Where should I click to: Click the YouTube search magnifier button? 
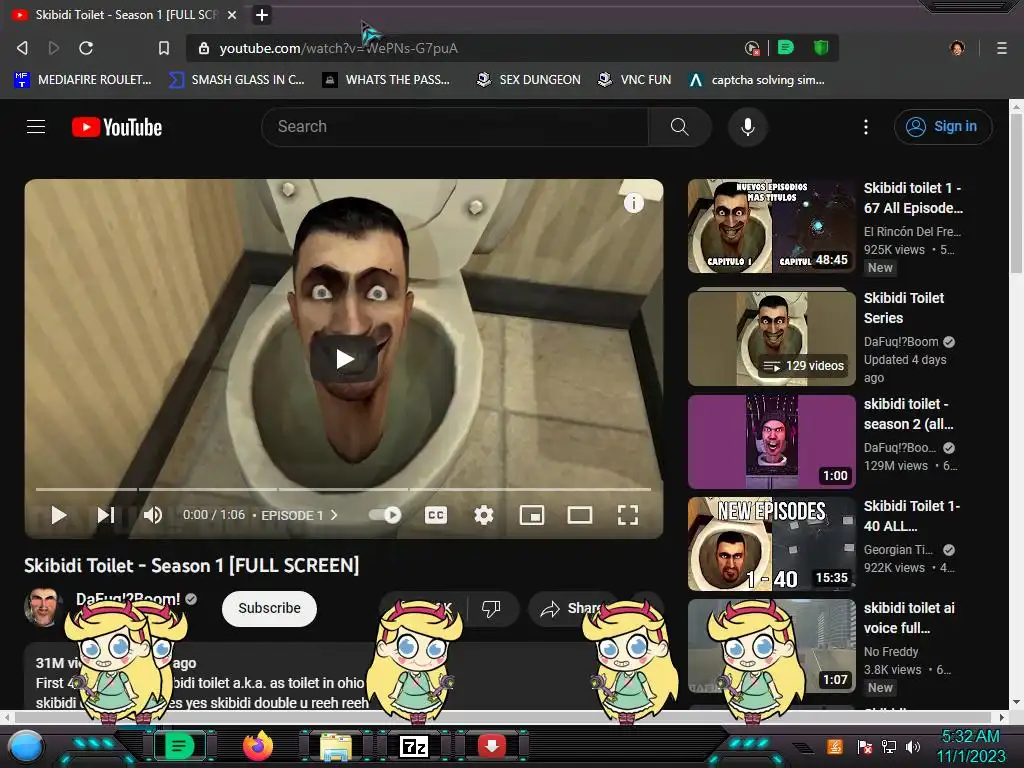[679, 127]
